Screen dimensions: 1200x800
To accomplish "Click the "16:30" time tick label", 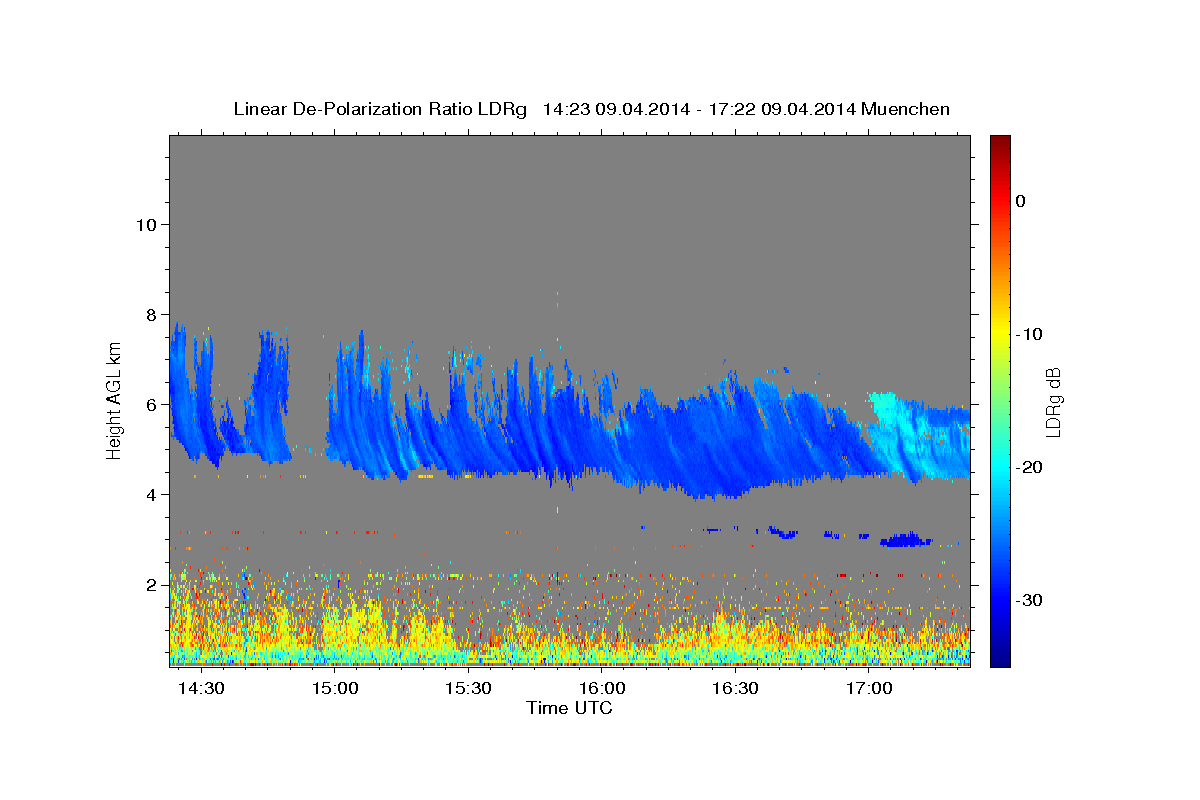I will pos(735,689).
